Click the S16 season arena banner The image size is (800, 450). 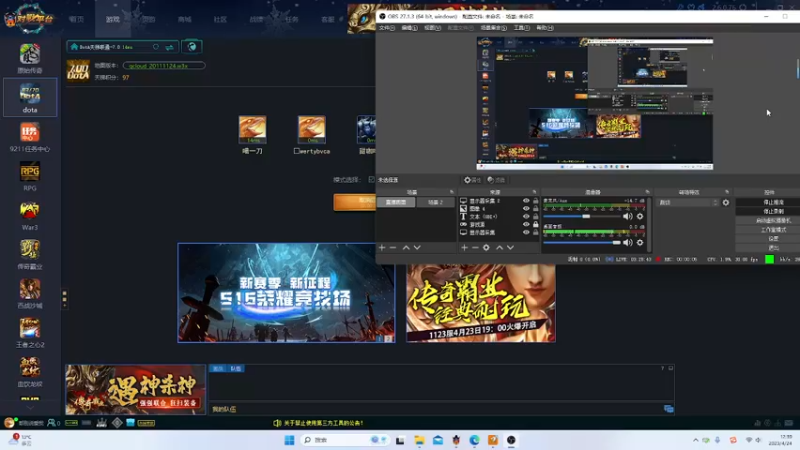click(286, 293)
